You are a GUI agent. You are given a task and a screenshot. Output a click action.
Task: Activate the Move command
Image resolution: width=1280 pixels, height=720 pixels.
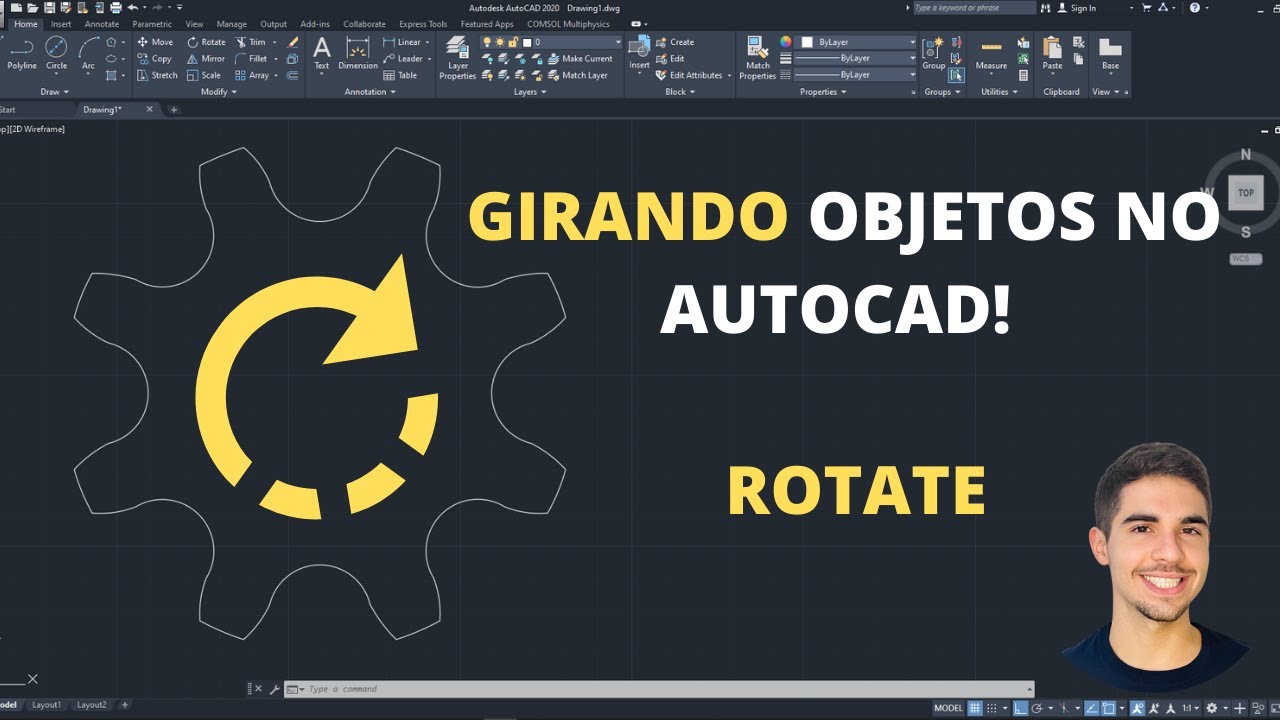pyautogui.click(x=155, y=42)
